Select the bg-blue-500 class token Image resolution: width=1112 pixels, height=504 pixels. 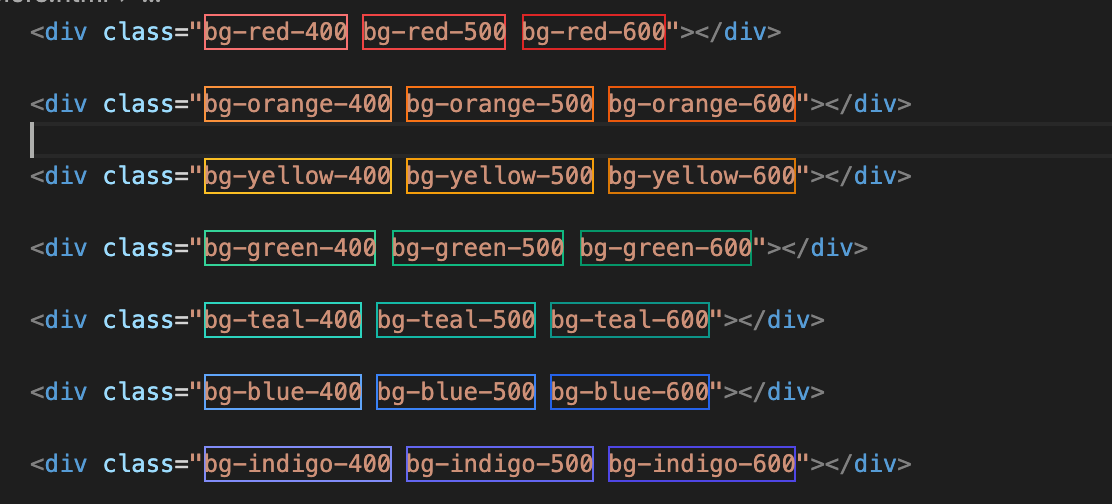pos(456,392)
